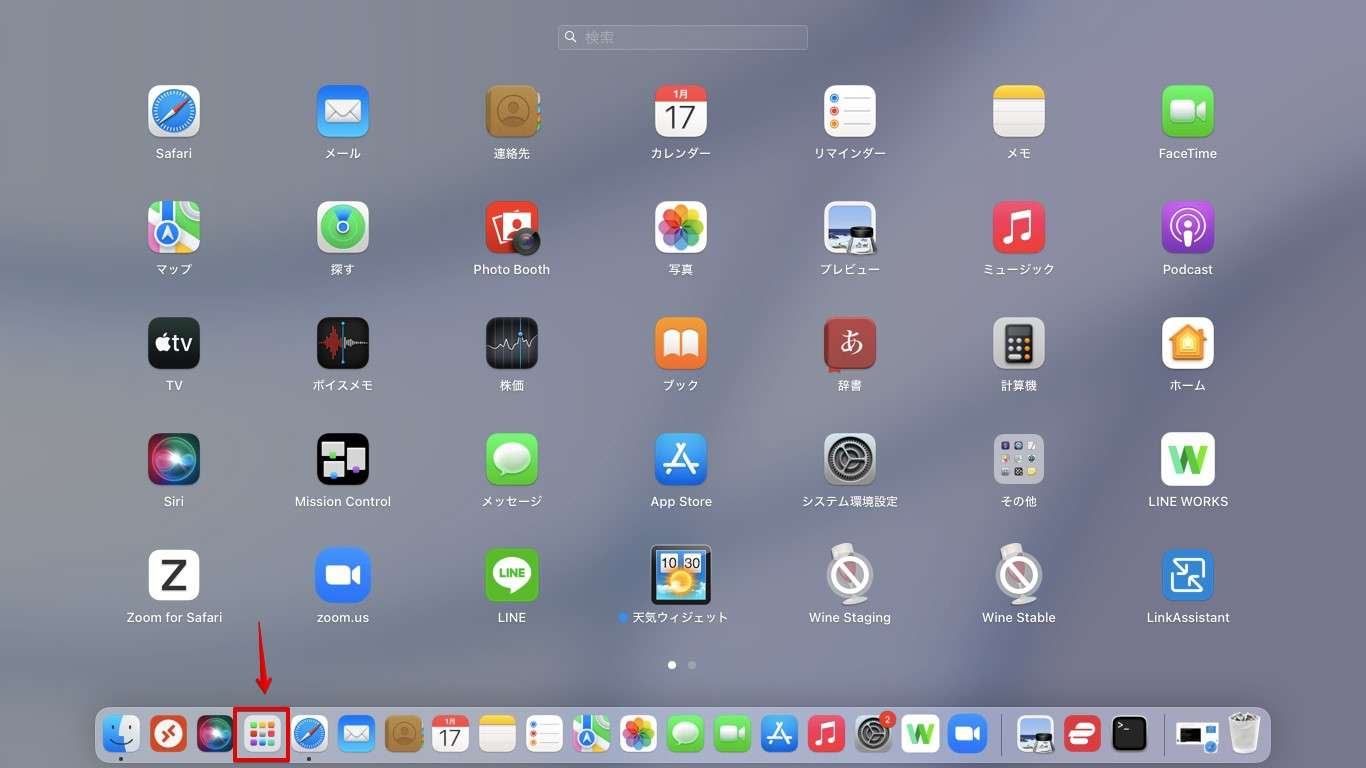Open Maps from the Dock
This screenshot has height=768, width=1366.
pyautogui.click(x=591, y=735)
